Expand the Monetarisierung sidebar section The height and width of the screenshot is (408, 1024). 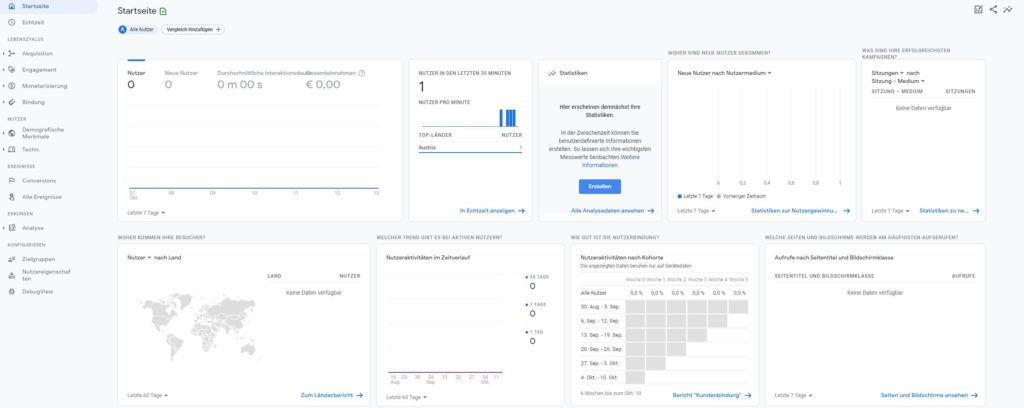pyautogui.click(x=4, y=86)
